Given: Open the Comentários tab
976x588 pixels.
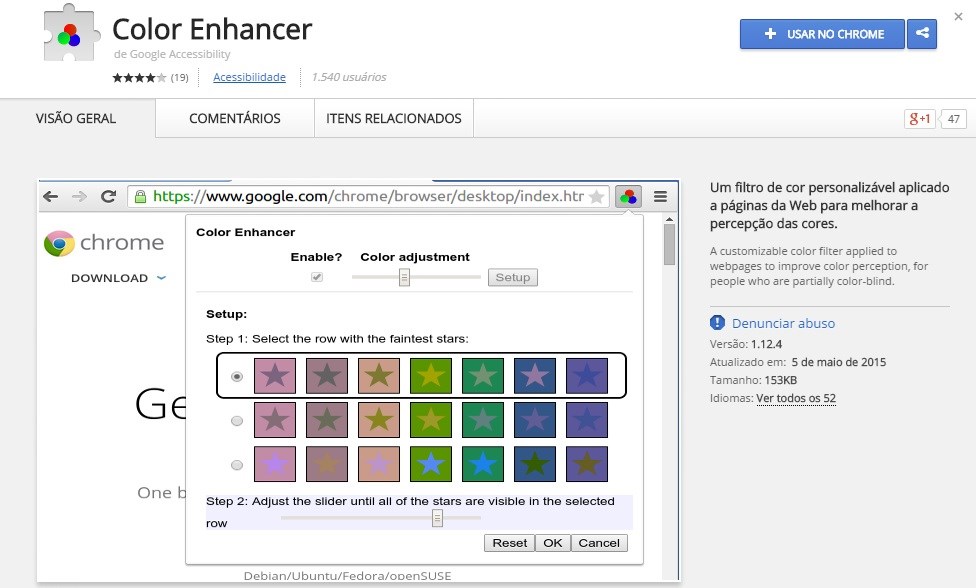Looking at the screenshot, I should click(235, 118).
